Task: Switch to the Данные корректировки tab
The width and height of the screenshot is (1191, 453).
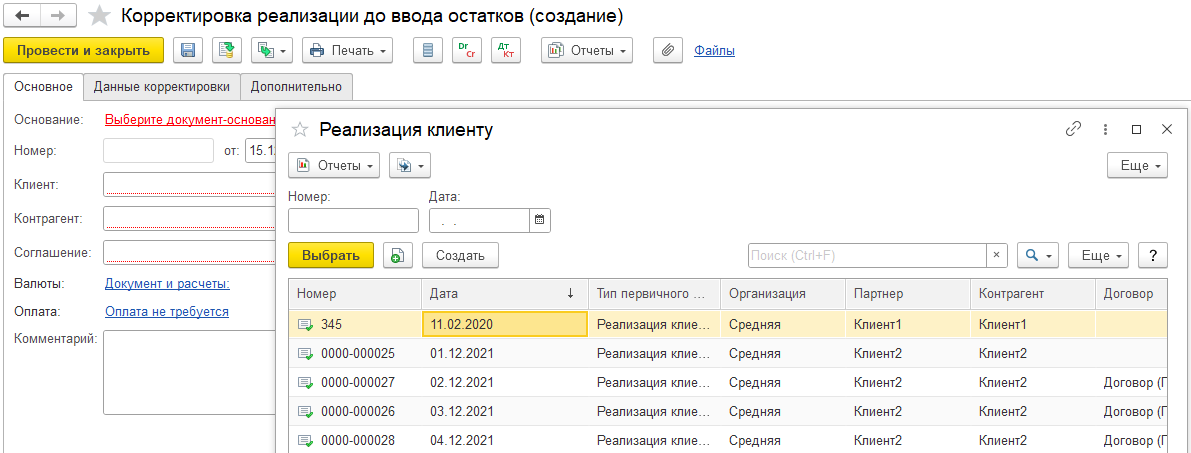Action: click(161, 87)
